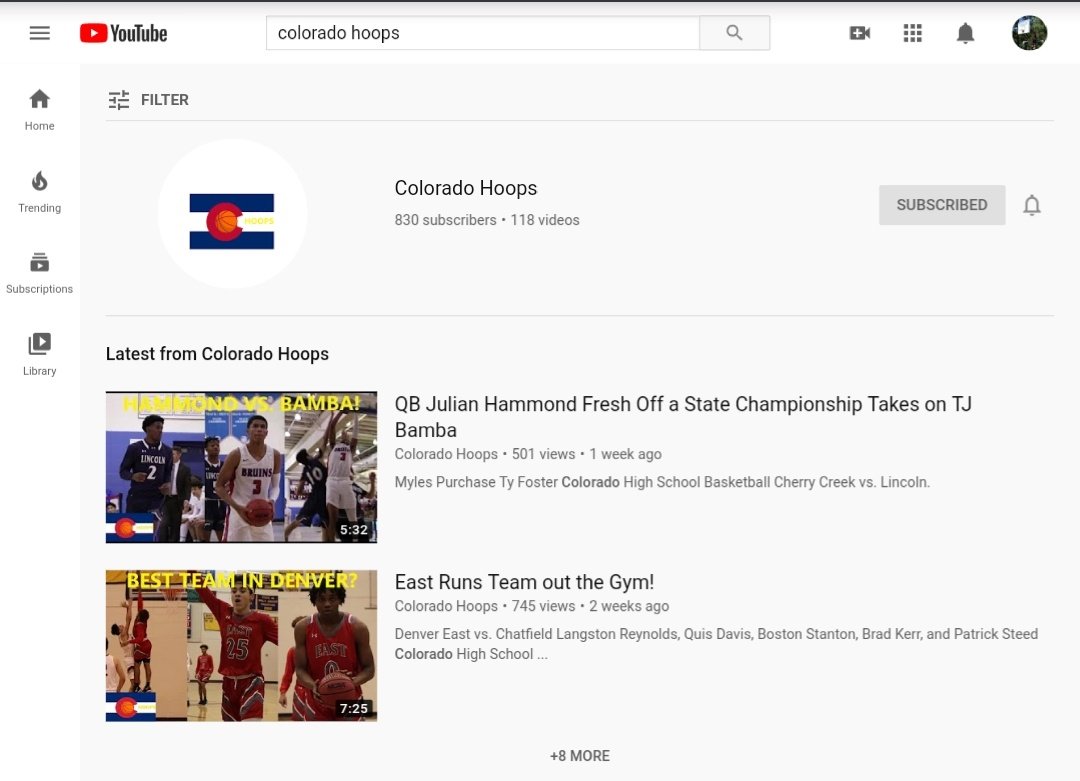The width and height of the screenshot is (1080, 781).
Task: Open the YouTube apps grid icon
Action: tap(913, 33)
